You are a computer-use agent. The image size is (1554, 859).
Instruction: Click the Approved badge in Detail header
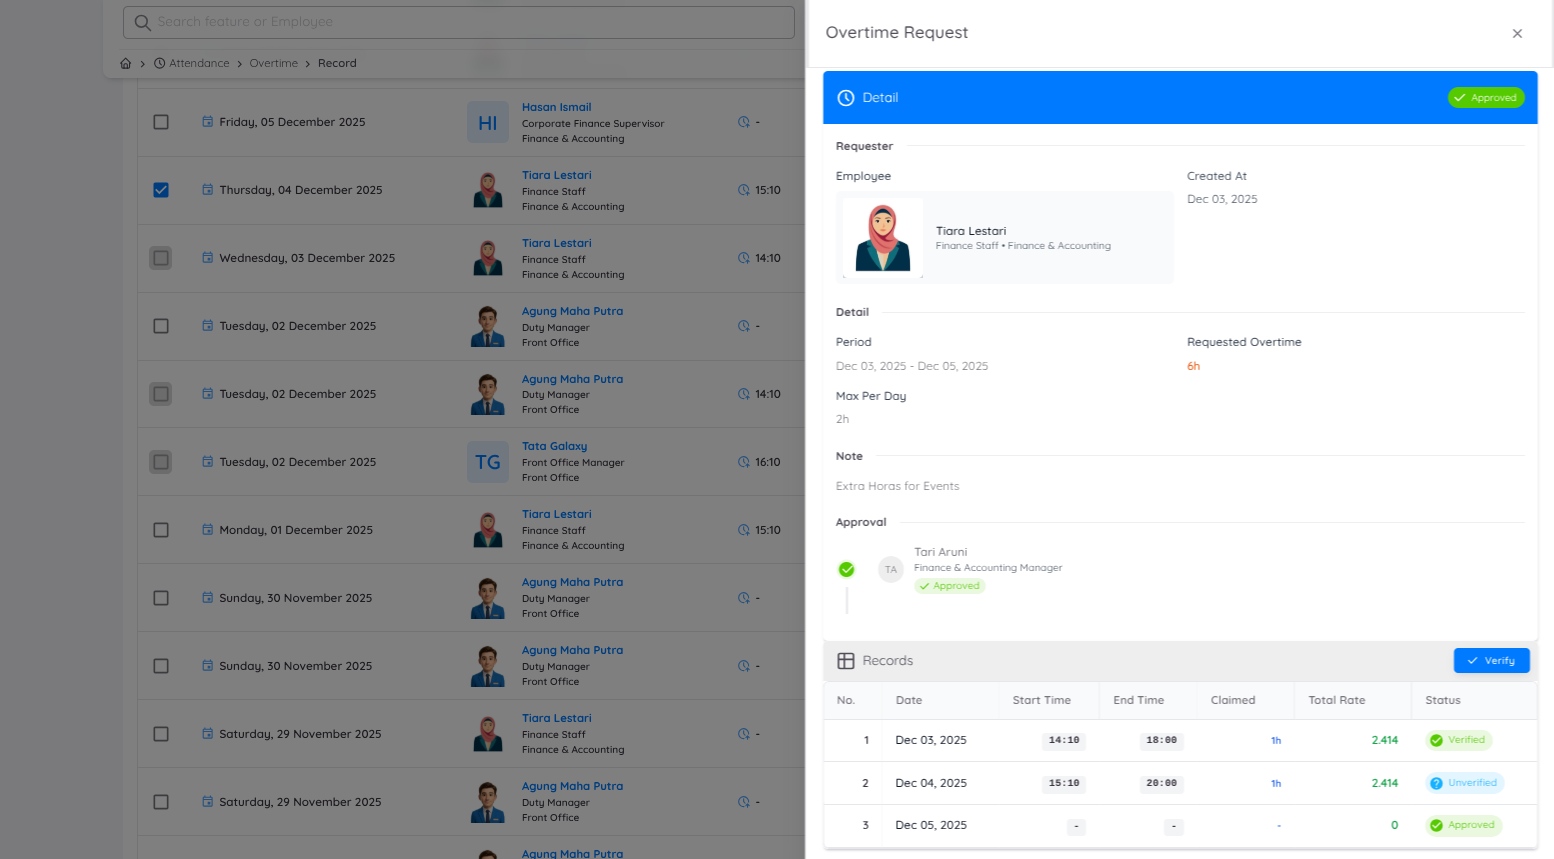(1485, 98)
